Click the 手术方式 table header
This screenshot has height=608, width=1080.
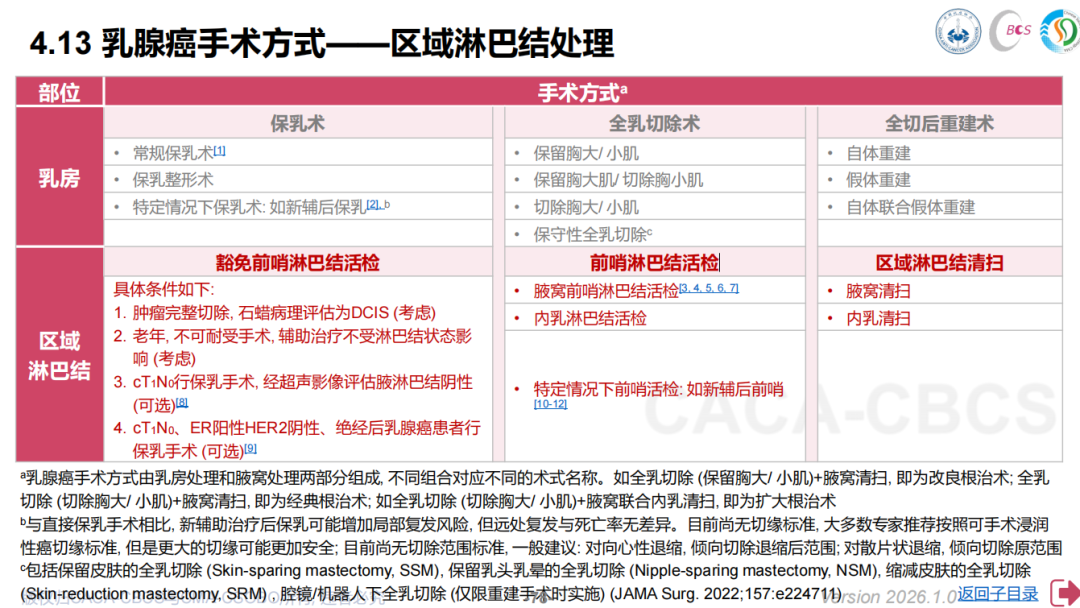click(582, 93)
